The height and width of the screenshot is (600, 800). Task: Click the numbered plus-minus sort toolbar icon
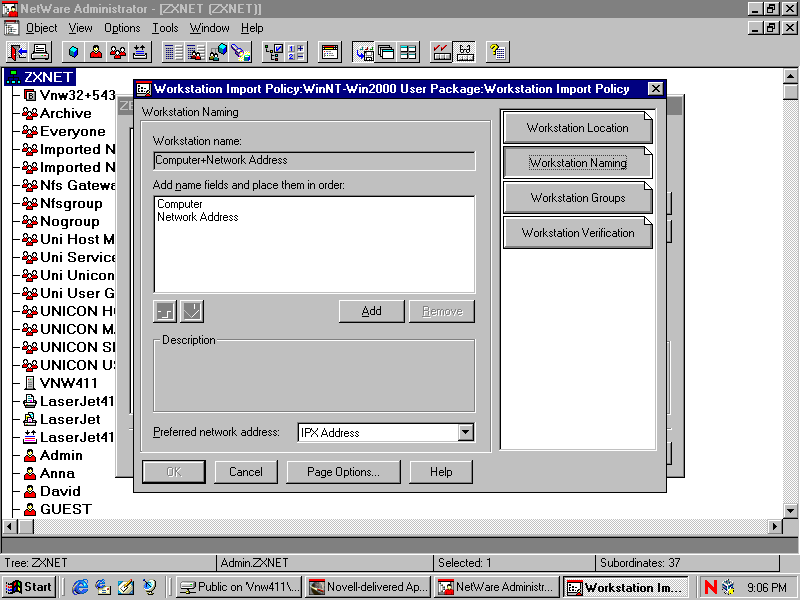296,52
